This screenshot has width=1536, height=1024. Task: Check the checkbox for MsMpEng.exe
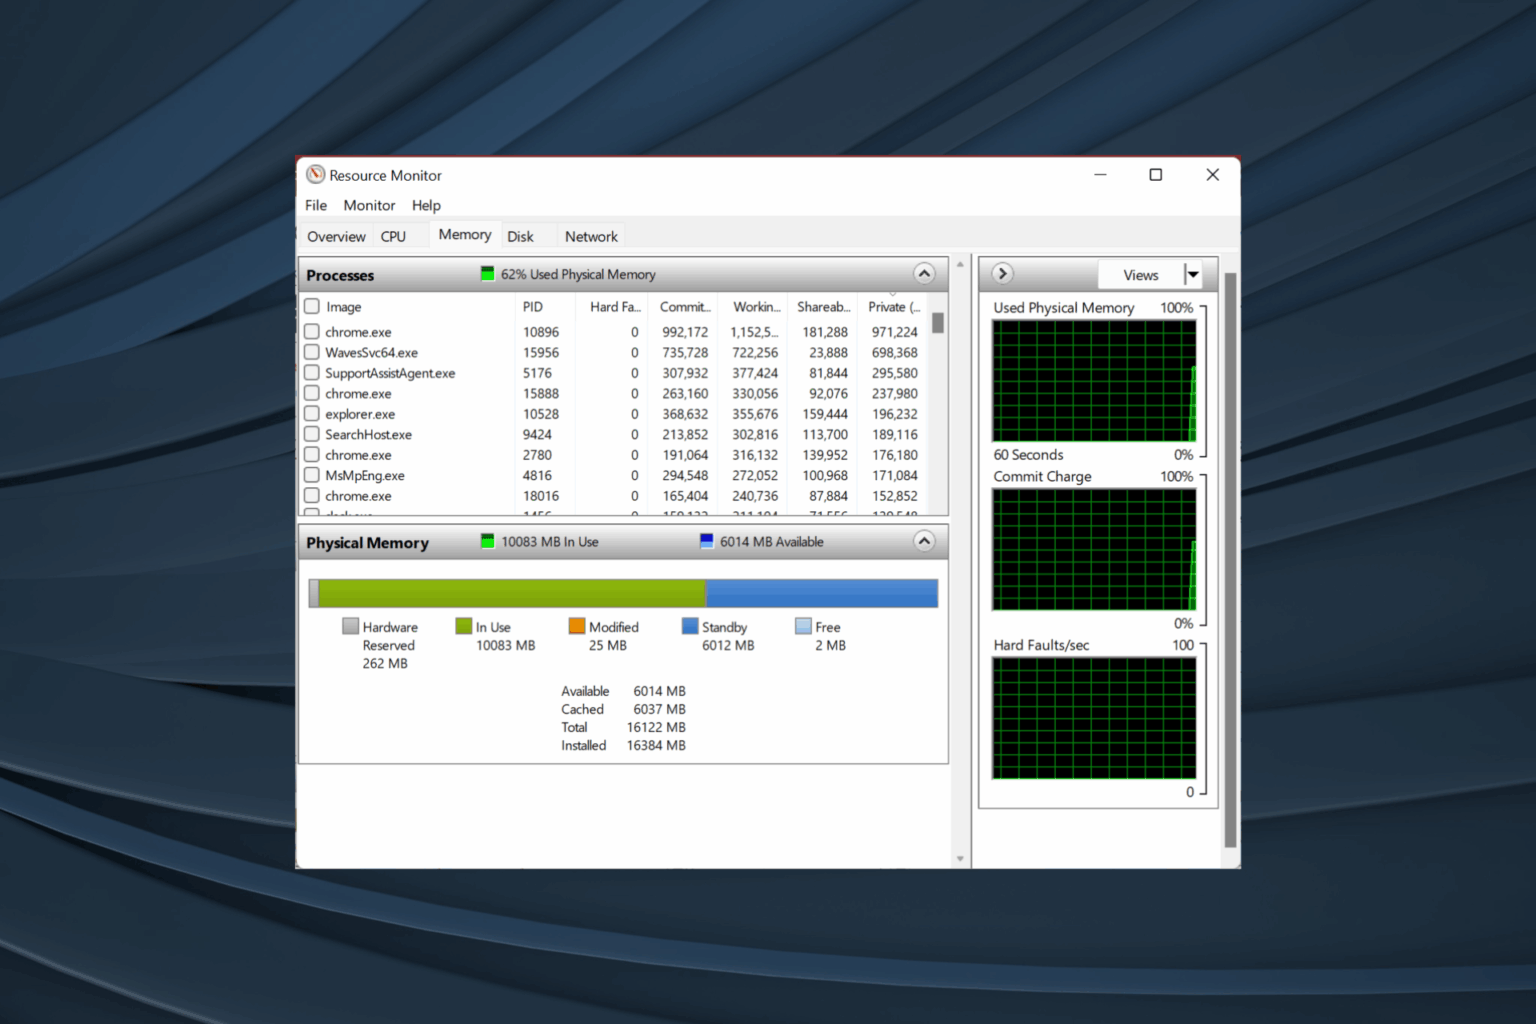[311, 475]
